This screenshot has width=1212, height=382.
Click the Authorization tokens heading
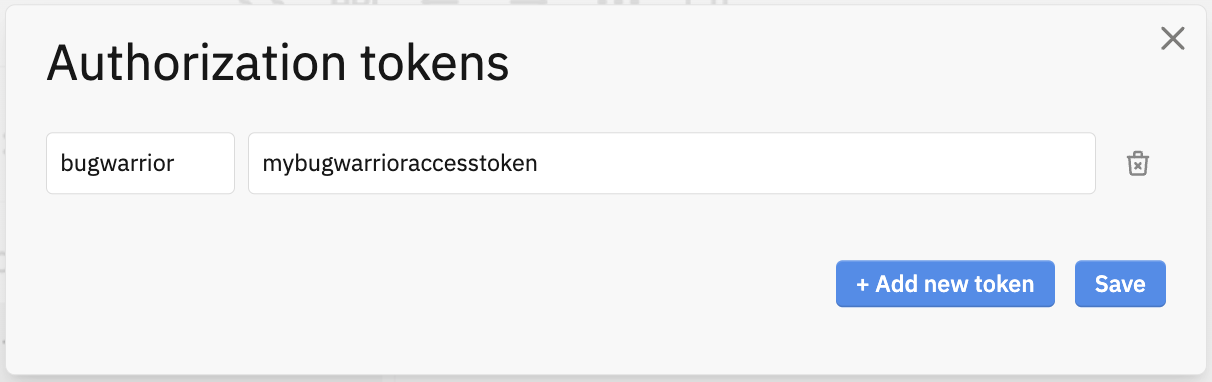pyautogui.click(x=278, y=64)
